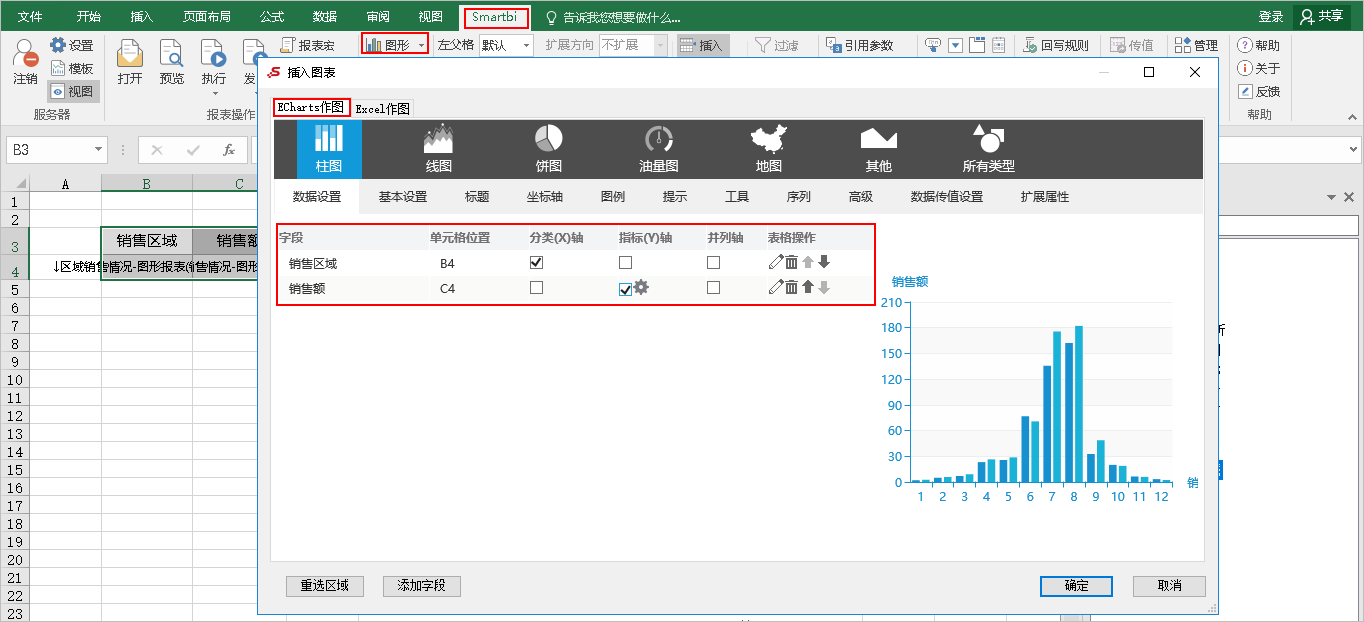
Task: Edit the 销售额 field with pencil icon
Action: tap(775, 288)
